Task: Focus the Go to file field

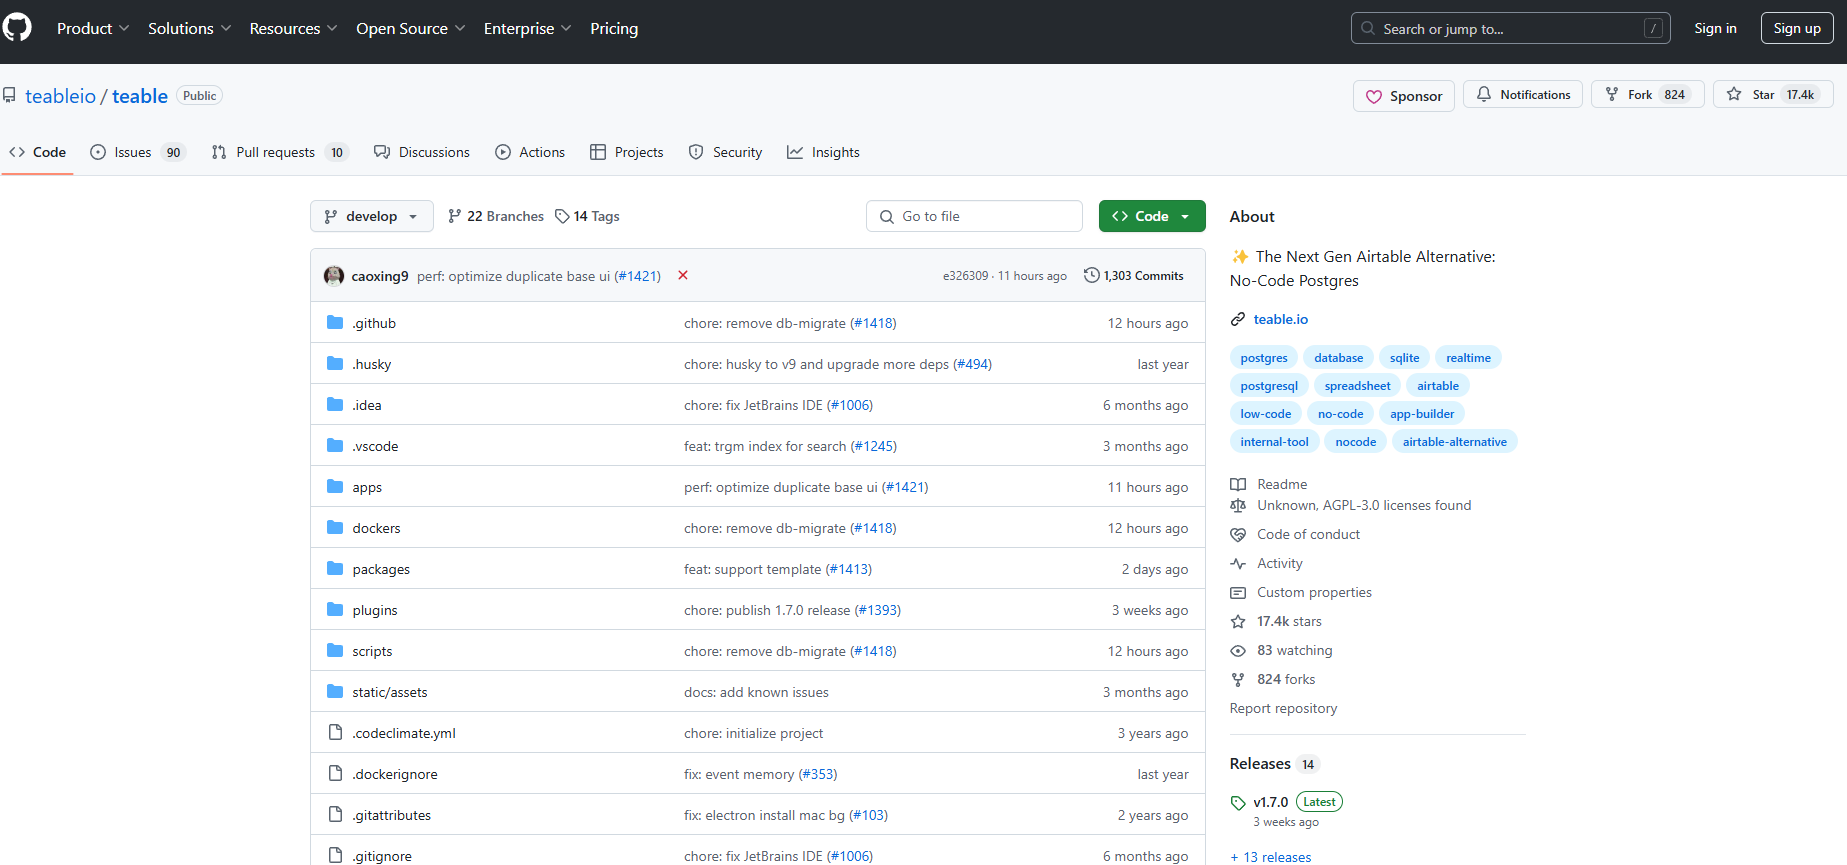Action: (974, 216)
